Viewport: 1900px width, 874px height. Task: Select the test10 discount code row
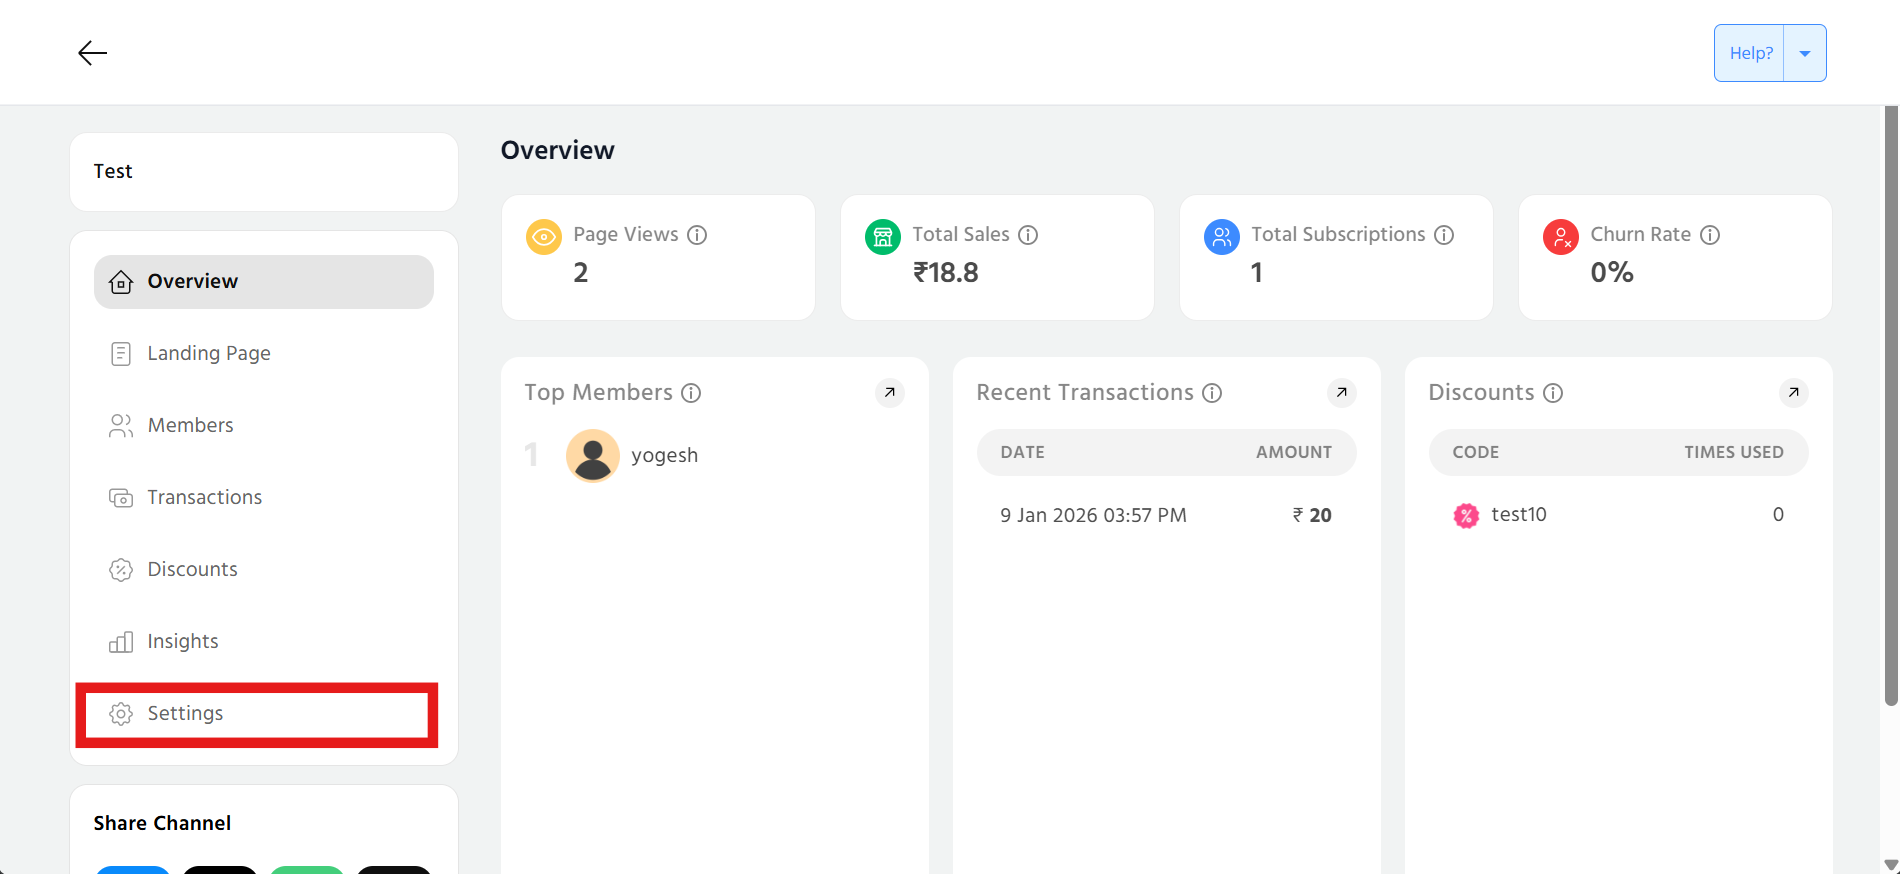(1617, 515)
